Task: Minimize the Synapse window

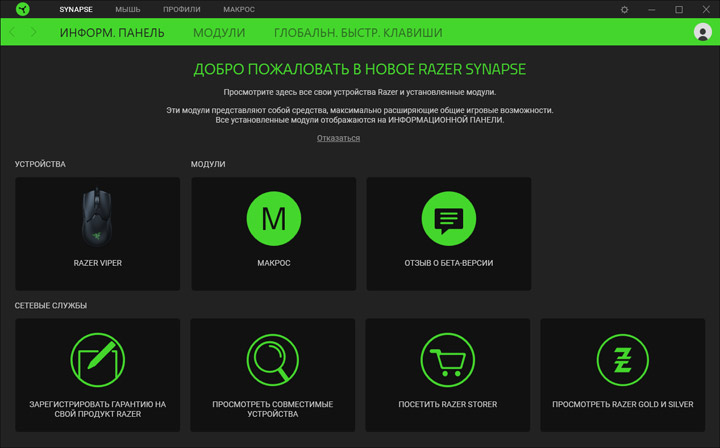Action: coord(652,9)
